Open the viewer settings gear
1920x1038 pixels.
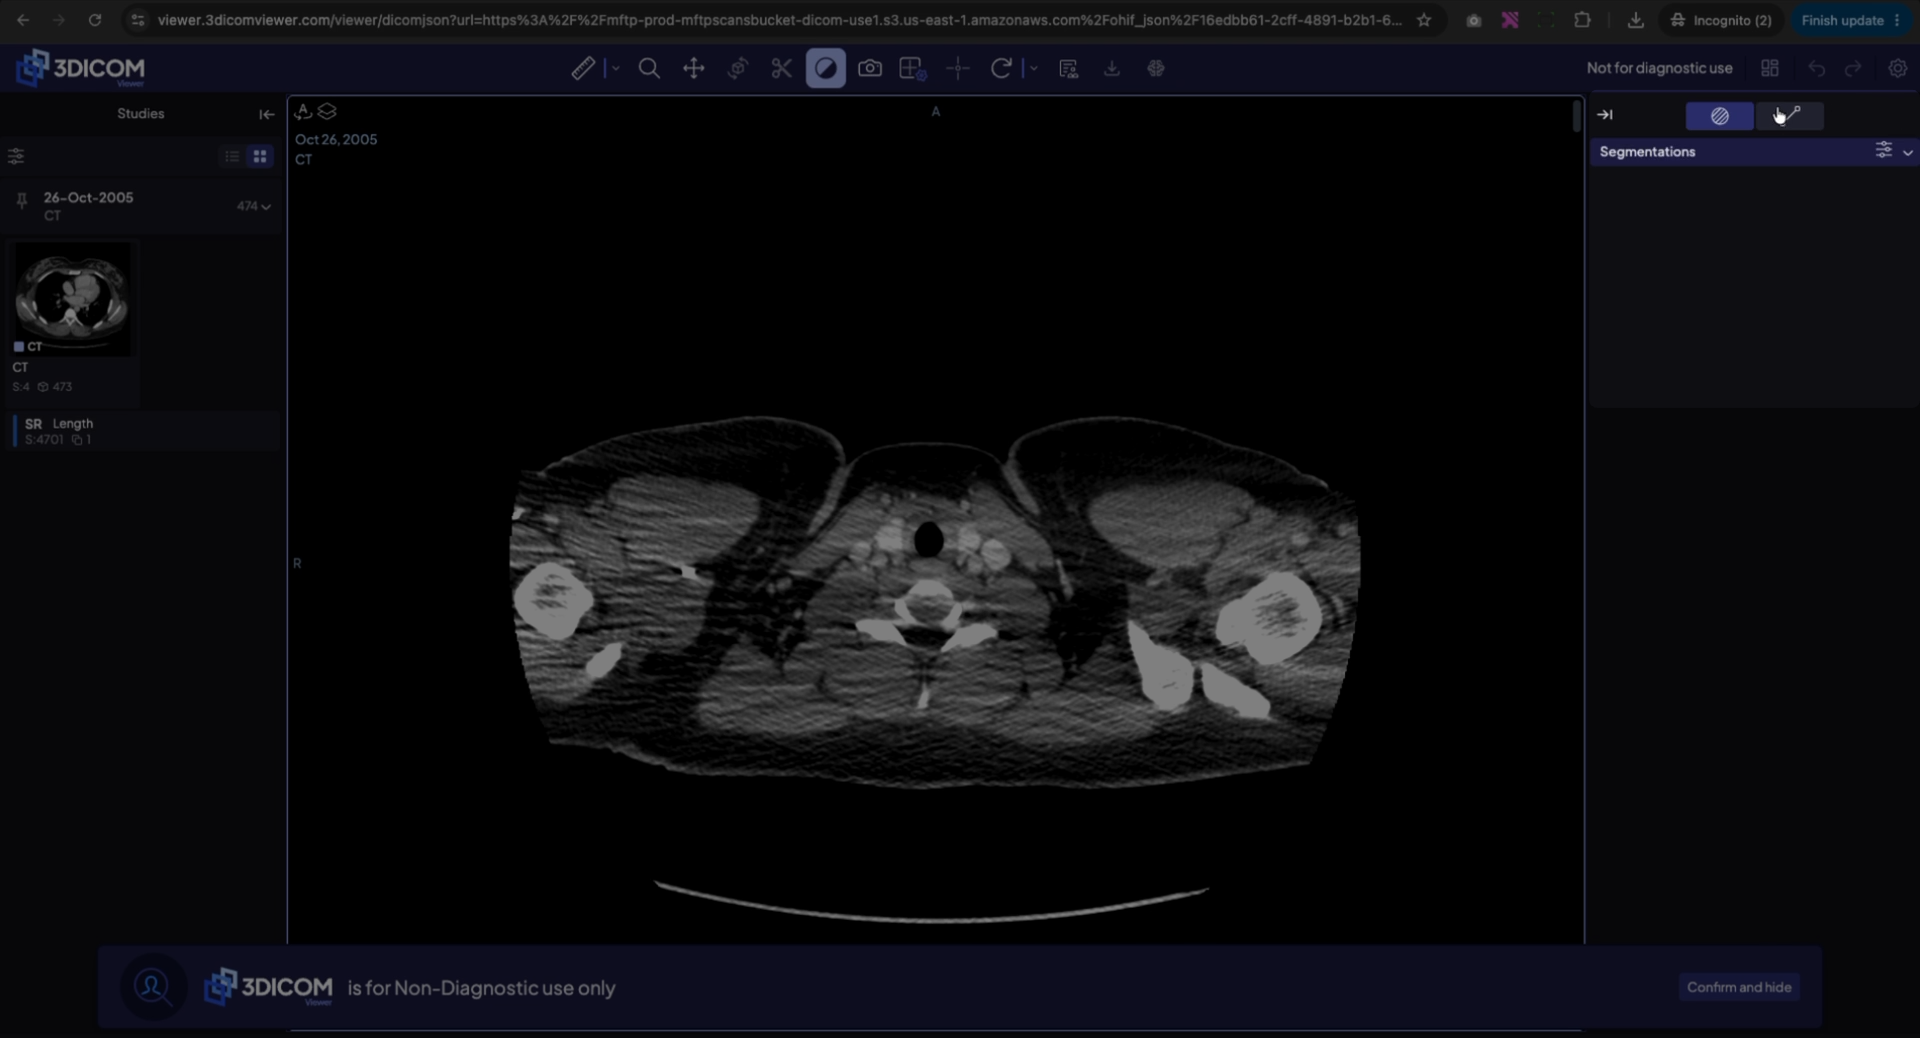[1897, 68]
